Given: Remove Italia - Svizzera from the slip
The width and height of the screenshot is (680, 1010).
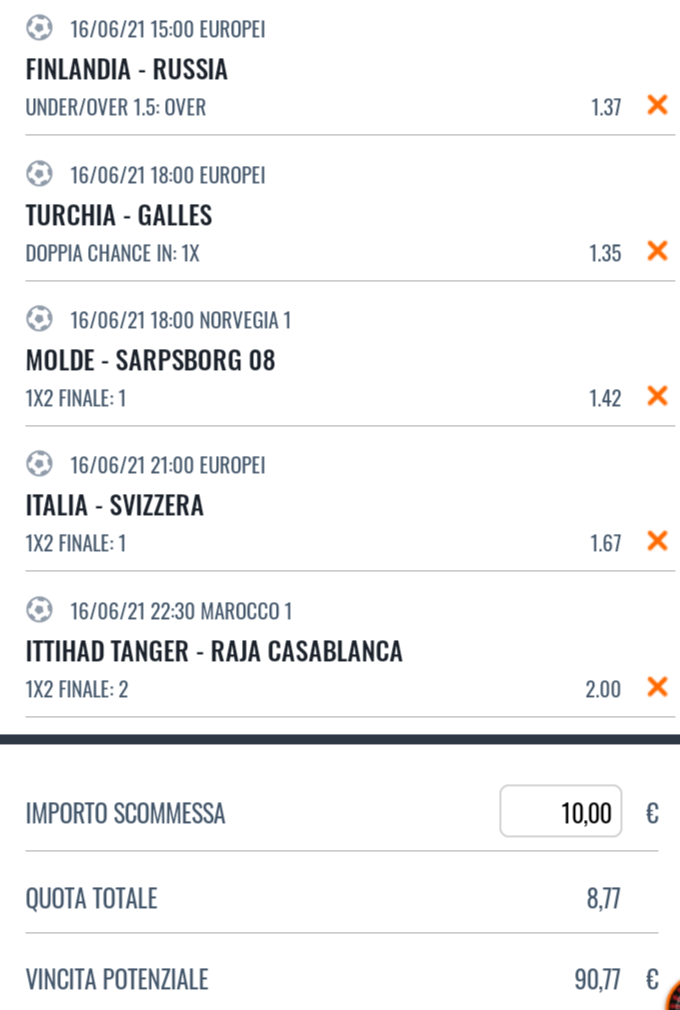Looking at the screenshot, I should (657, 541).
